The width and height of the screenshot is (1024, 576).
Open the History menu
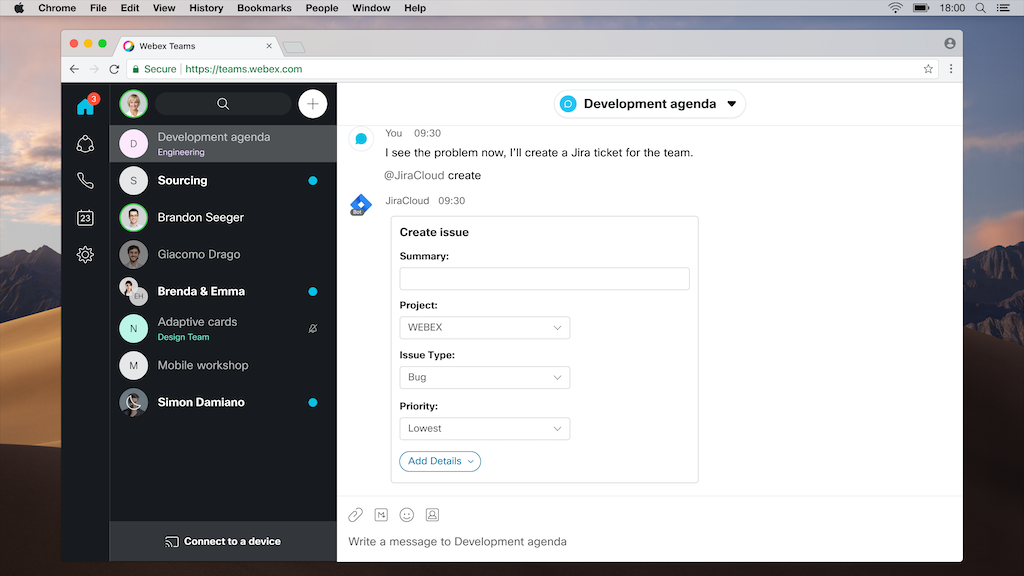pos(206,8)
